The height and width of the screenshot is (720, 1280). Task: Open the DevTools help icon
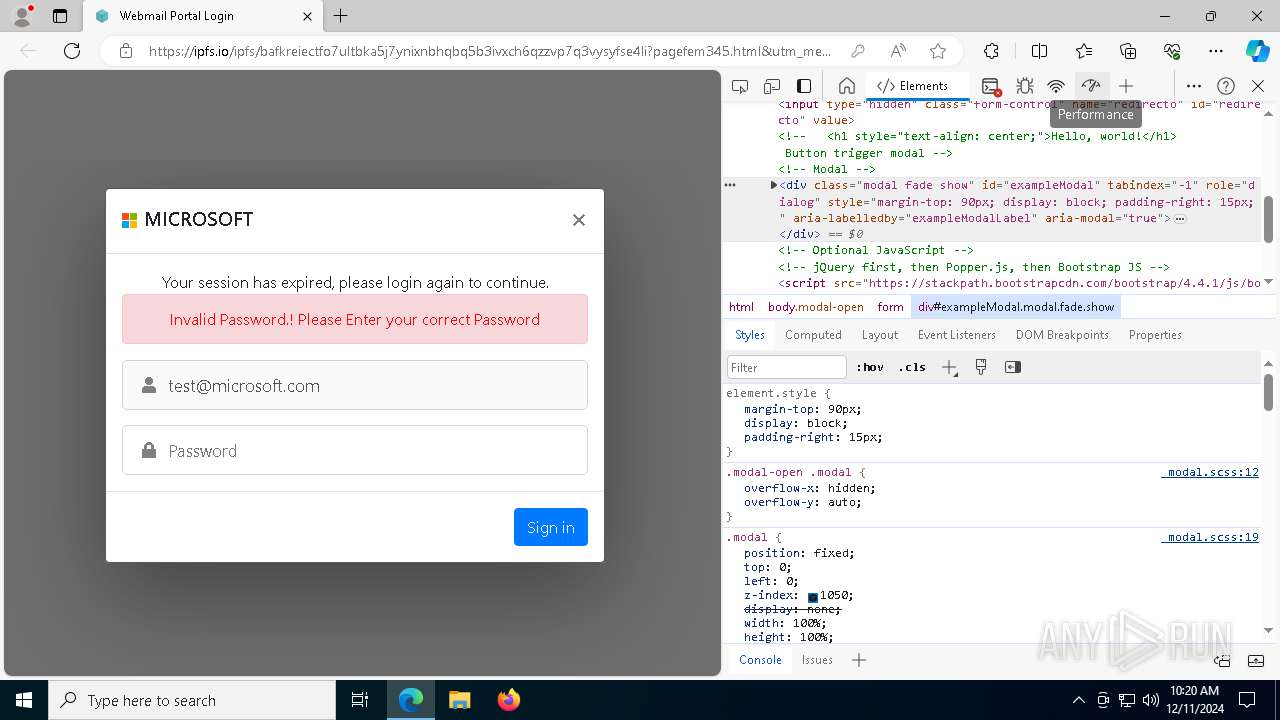[x=1226, y=86]
